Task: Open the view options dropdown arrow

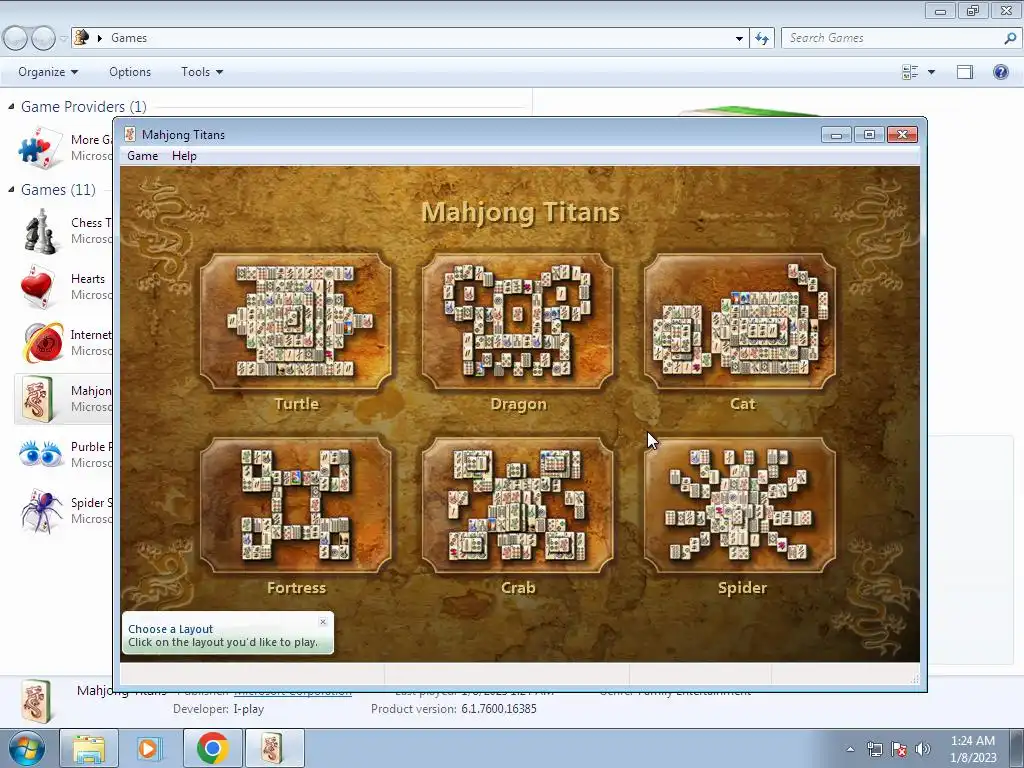Action: pyautogui.click(x=931, y=72)
